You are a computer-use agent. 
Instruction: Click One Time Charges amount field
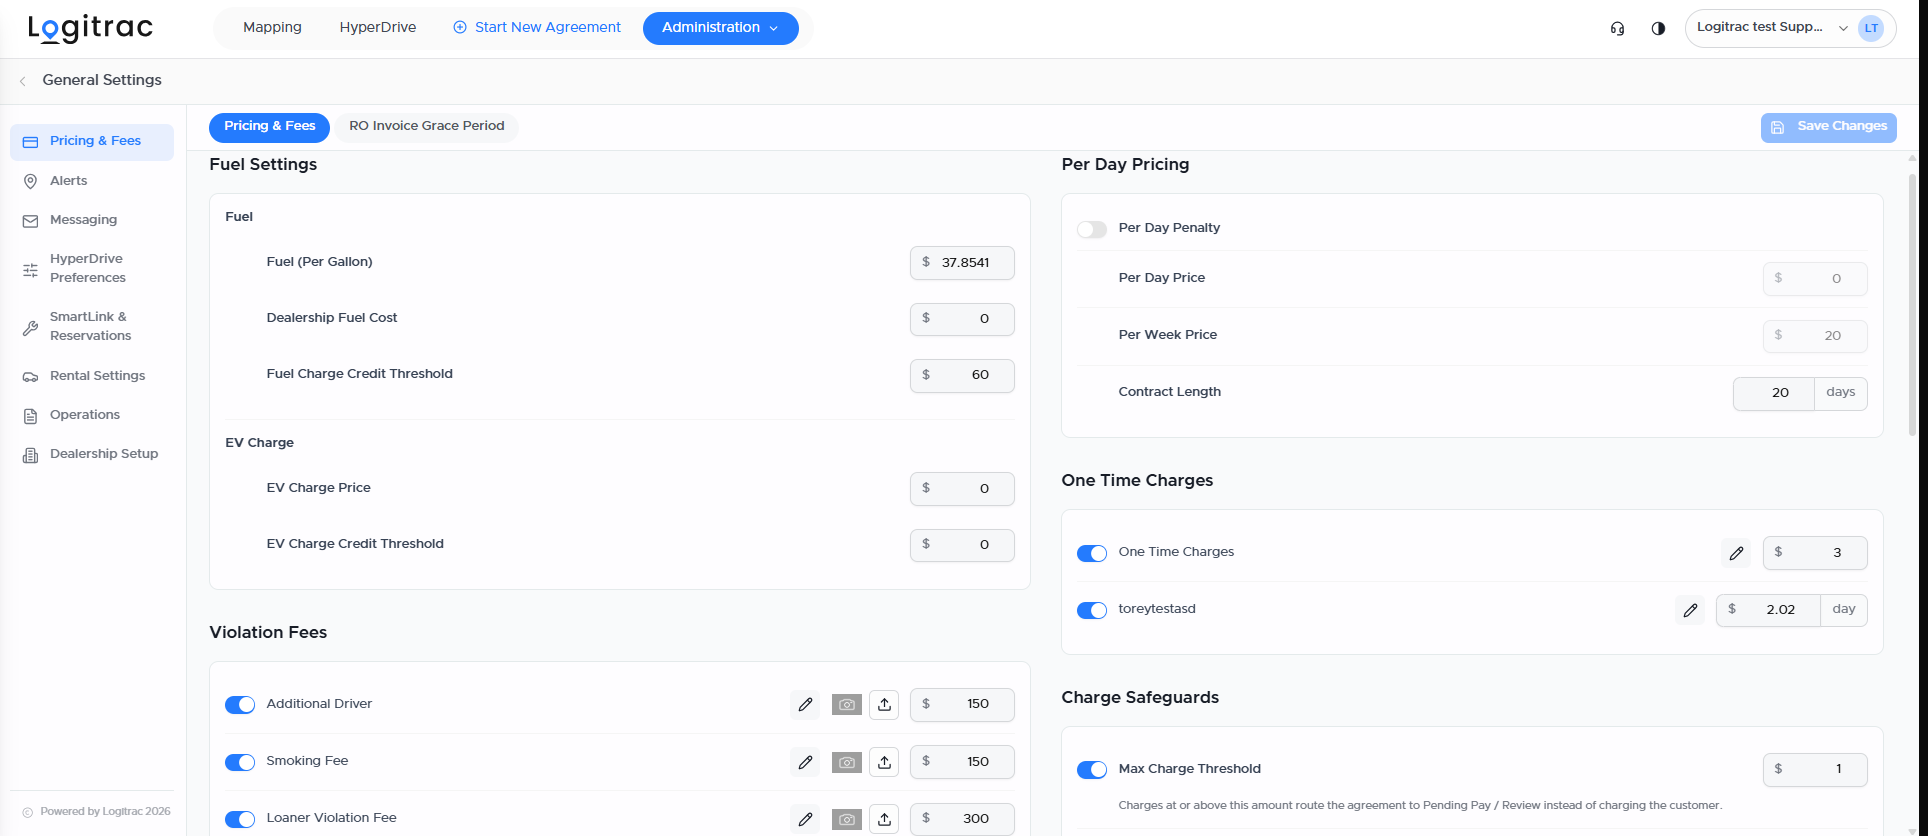point(1815,553)
